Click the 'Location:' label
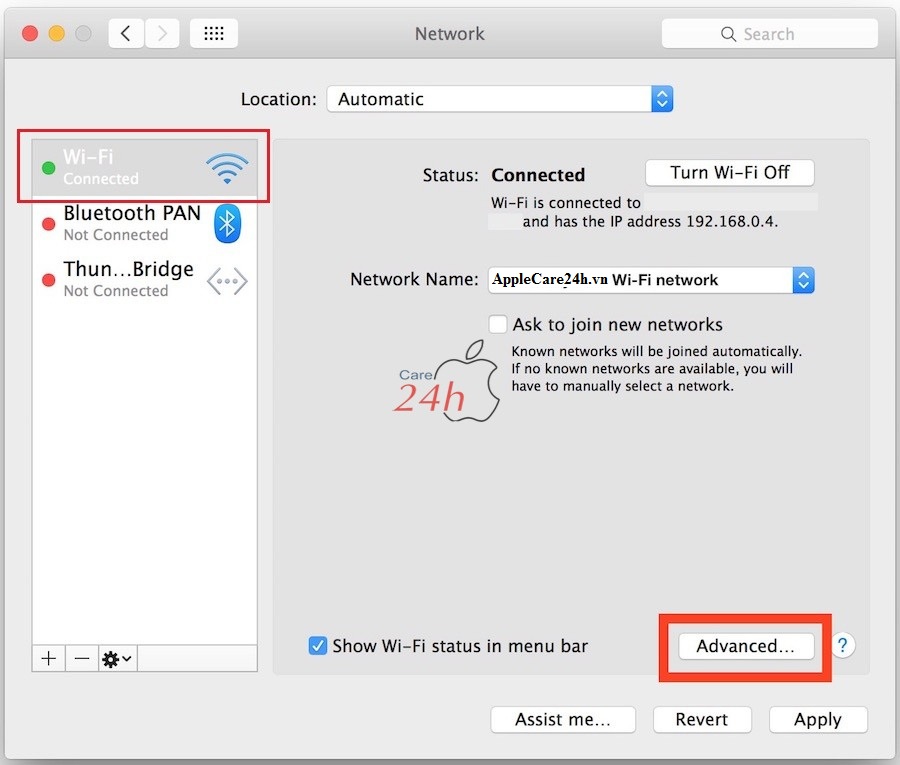Screen dimensions: 900x765 pyautogui.click(x=278, y=99)
